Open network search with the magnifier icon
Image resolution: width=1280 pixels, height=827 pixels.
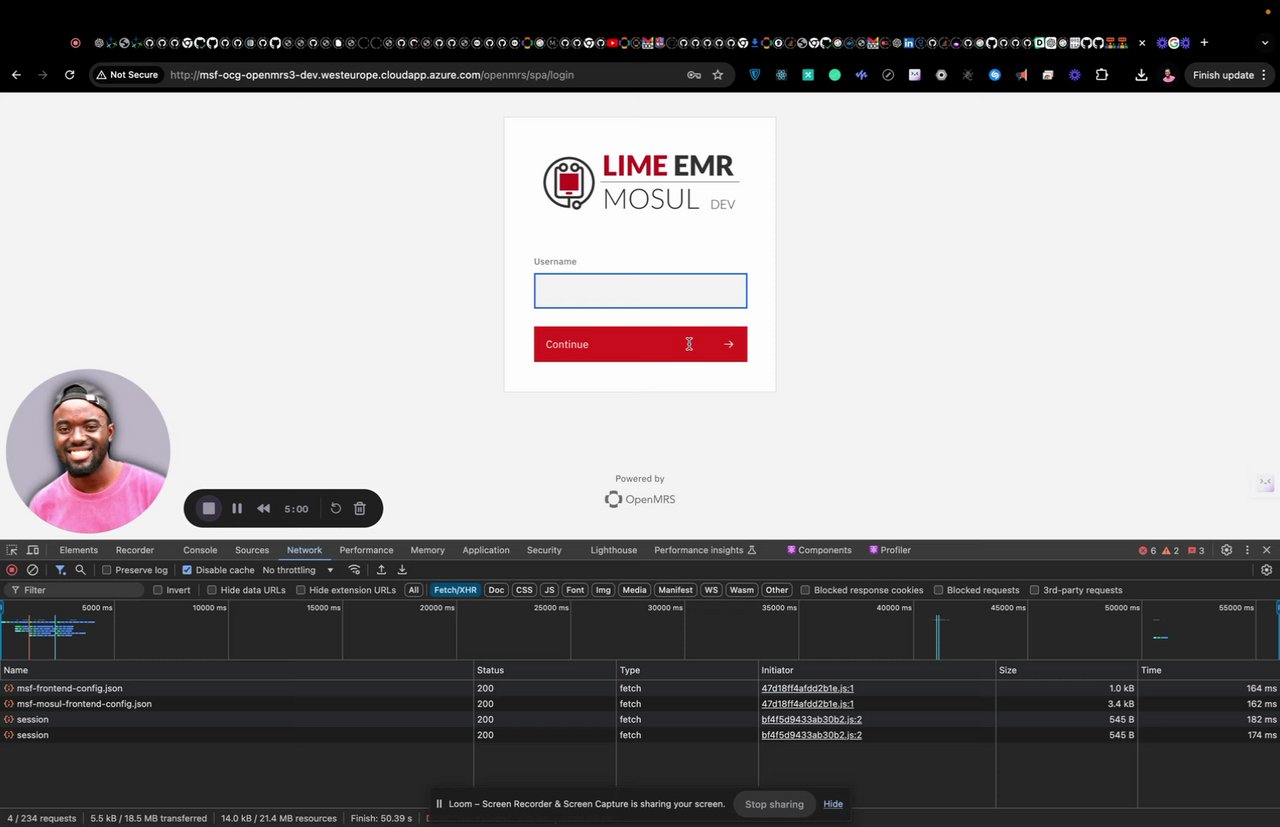click(x=80, y=570)
